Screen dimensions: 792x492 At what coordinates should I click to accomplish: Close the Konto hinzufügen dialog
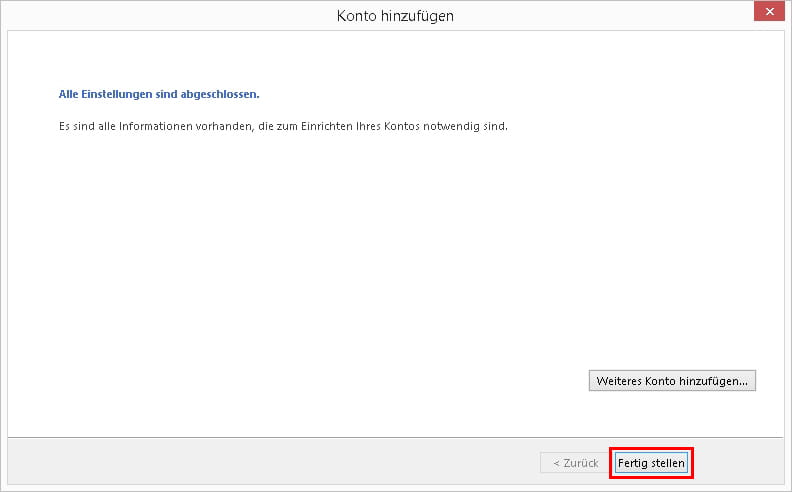coord(769,11)
